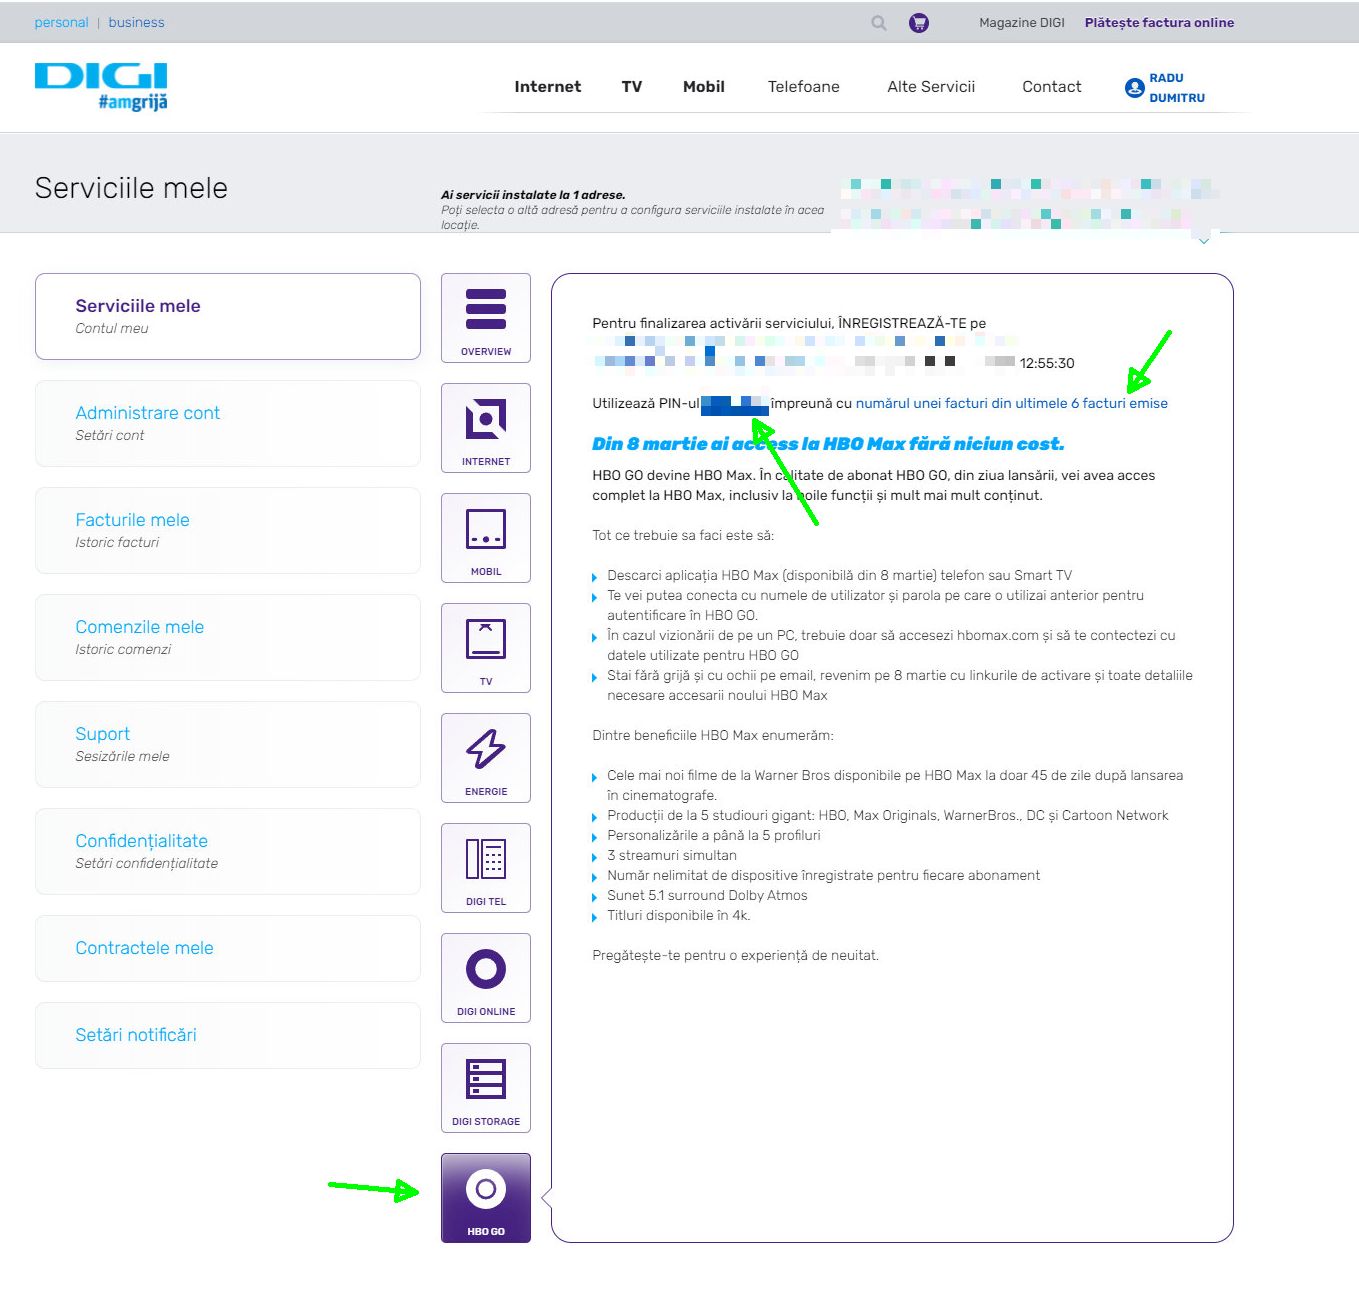Click 'Ai servicii instalate la 1 adrese.' text

pyautogui.click(x=533, y=195)
